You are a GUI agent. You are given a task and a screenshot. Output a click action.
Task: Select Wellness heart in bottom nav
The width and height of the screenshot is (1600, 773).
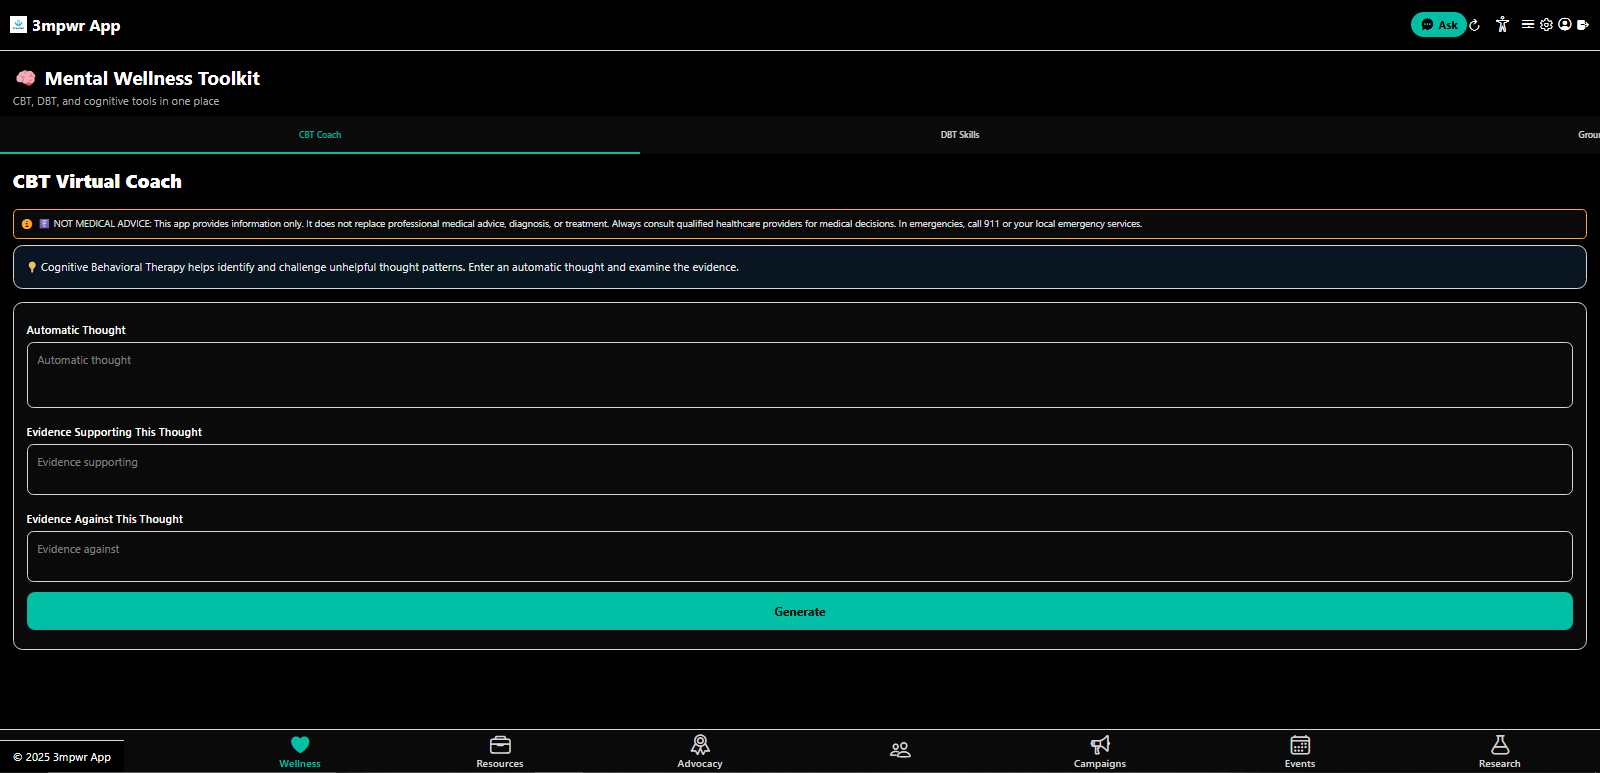(300, 751)
